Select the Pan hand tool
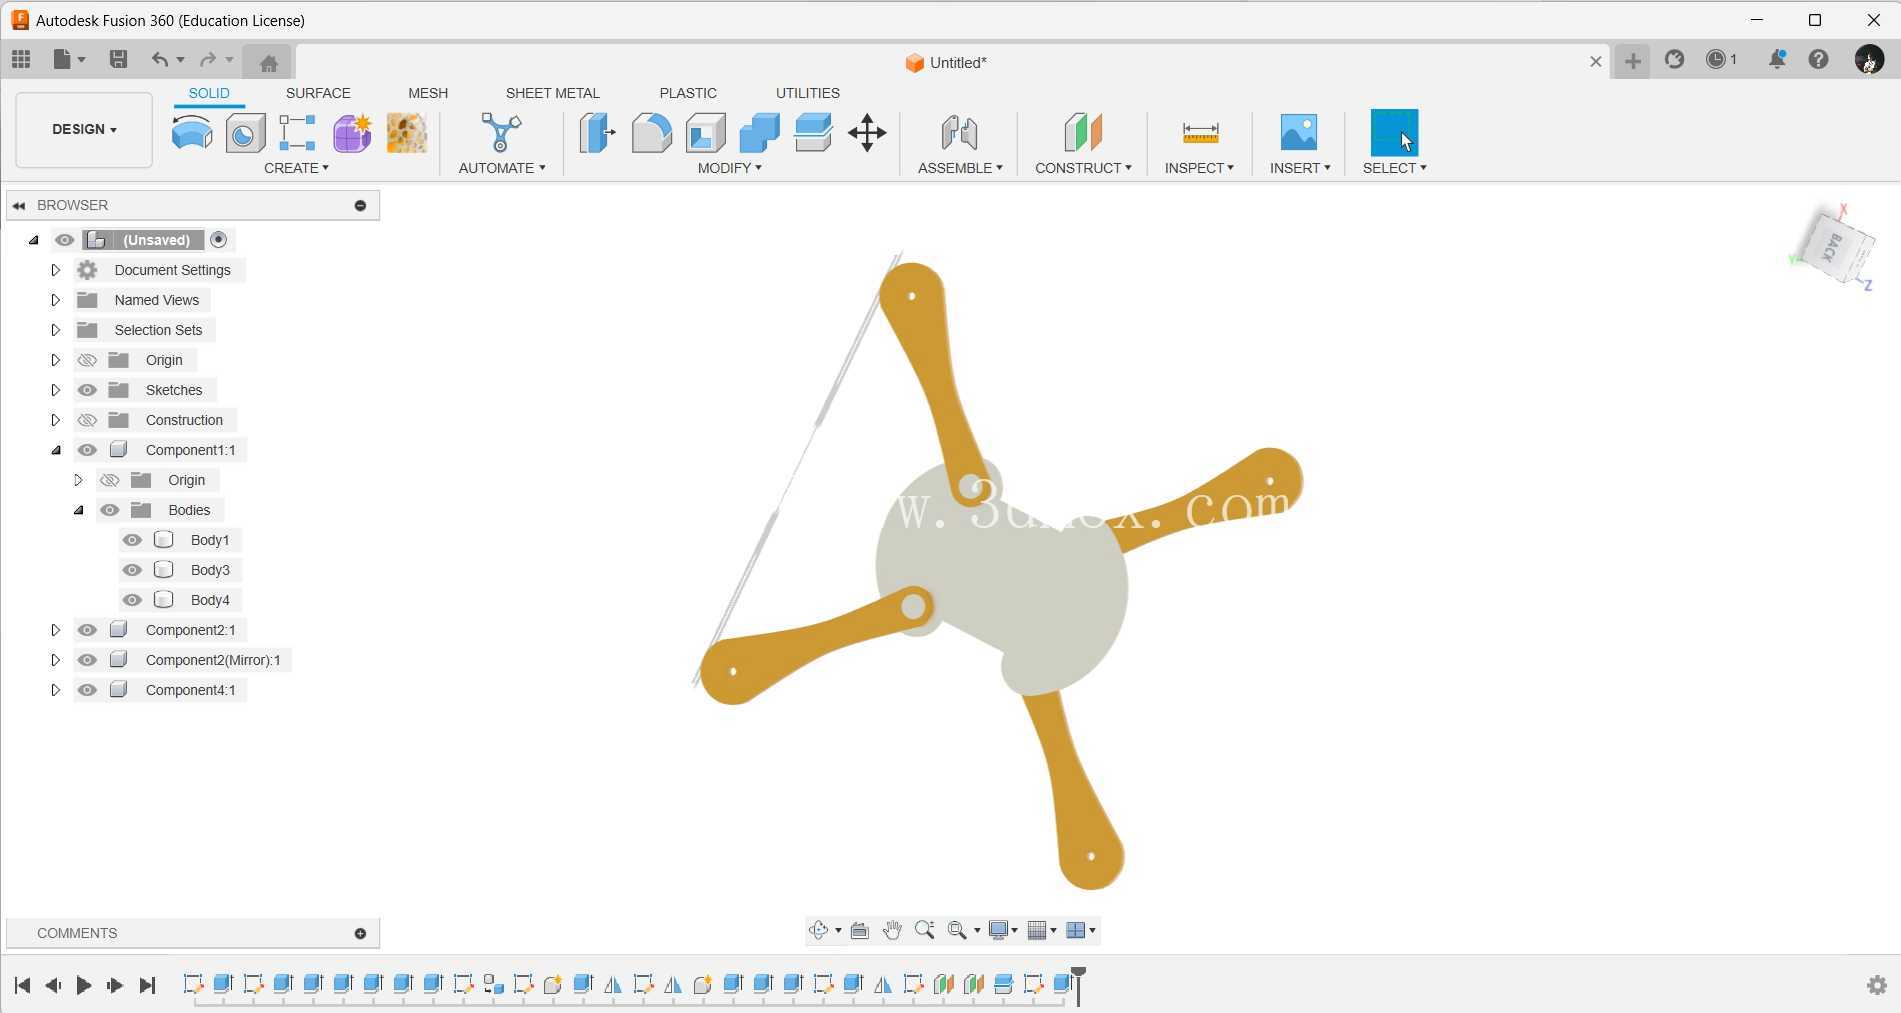The height and width of the screenshot is (1013, 1901). point(892,930)
